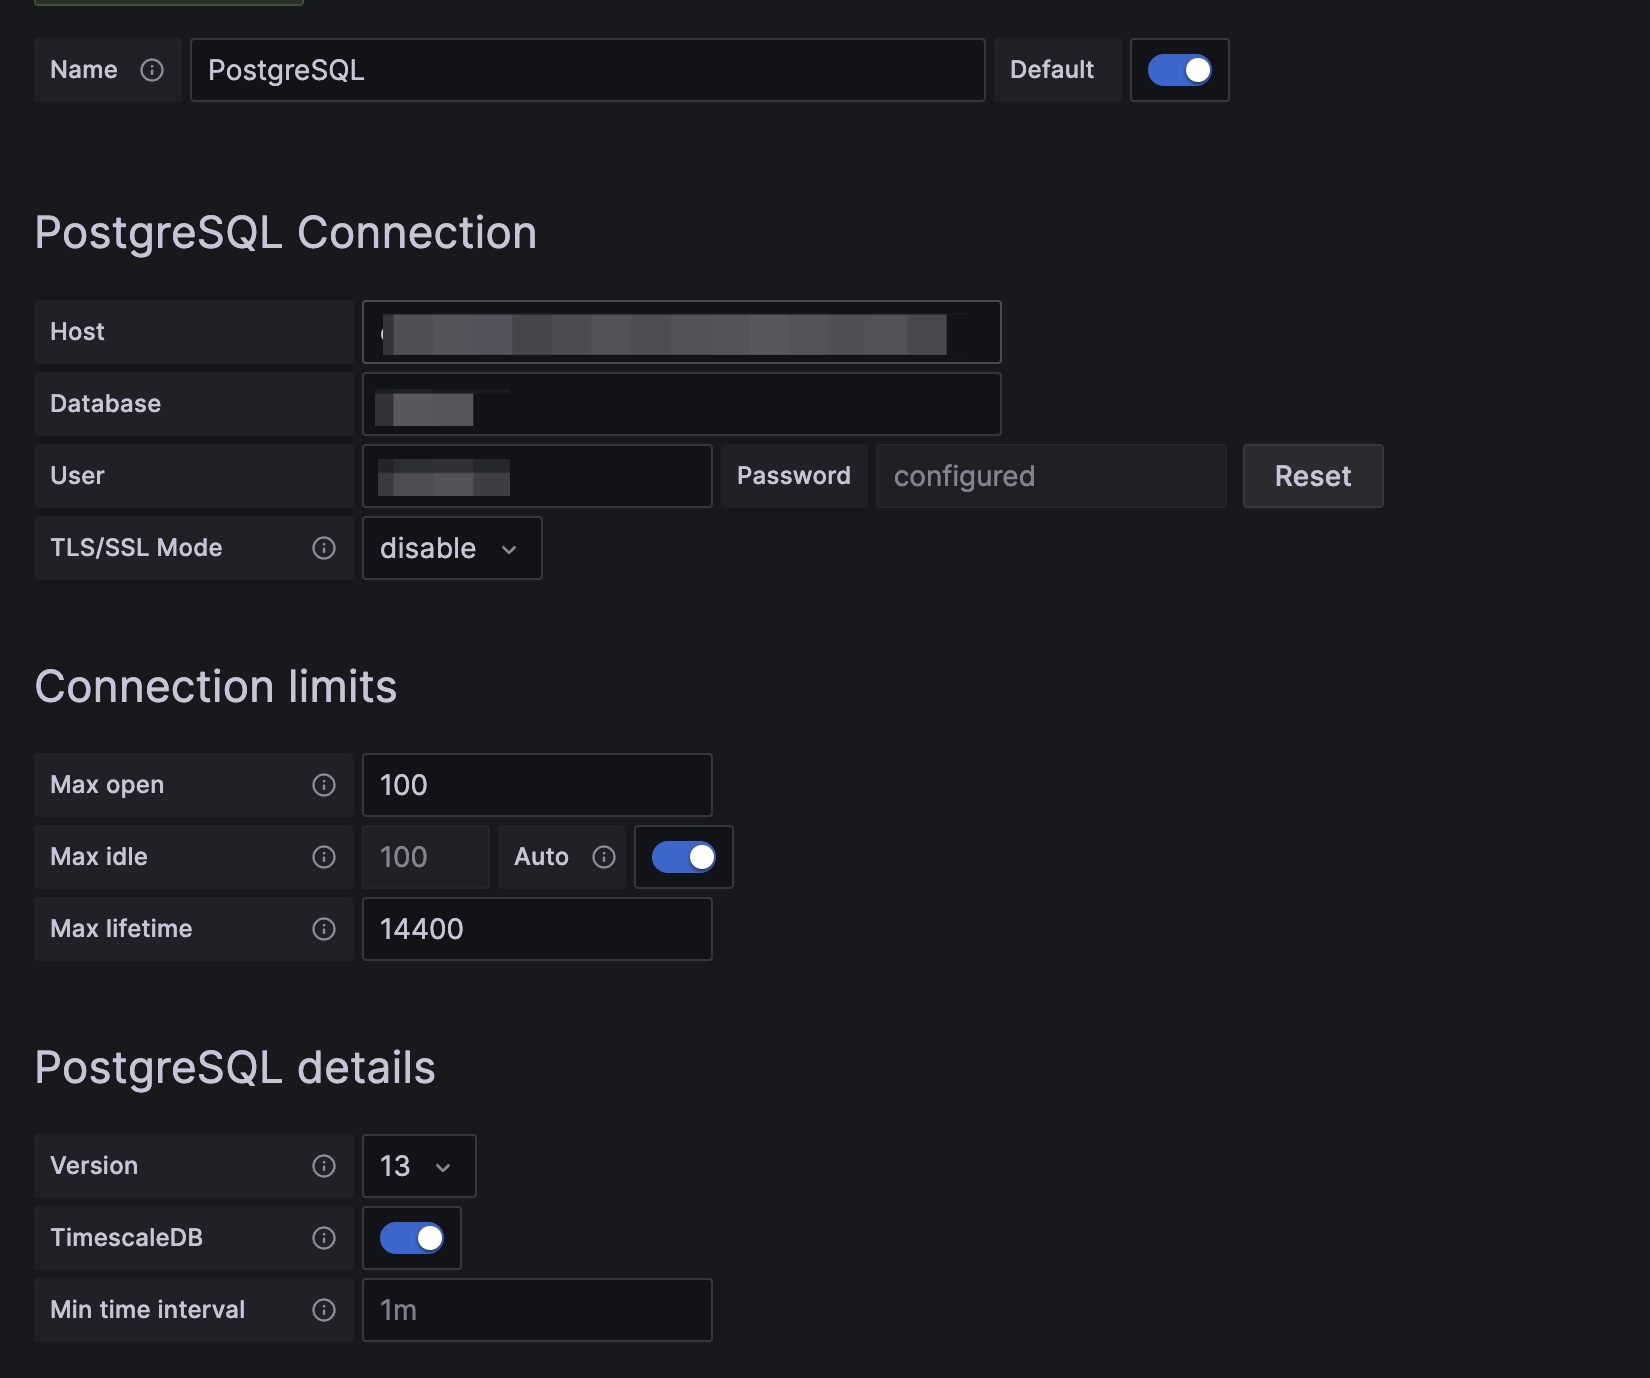The width and height of the screenshot is (1650, 1378).
Task: Click the TimescaleDB info icon
Action: pos(324,1238)
